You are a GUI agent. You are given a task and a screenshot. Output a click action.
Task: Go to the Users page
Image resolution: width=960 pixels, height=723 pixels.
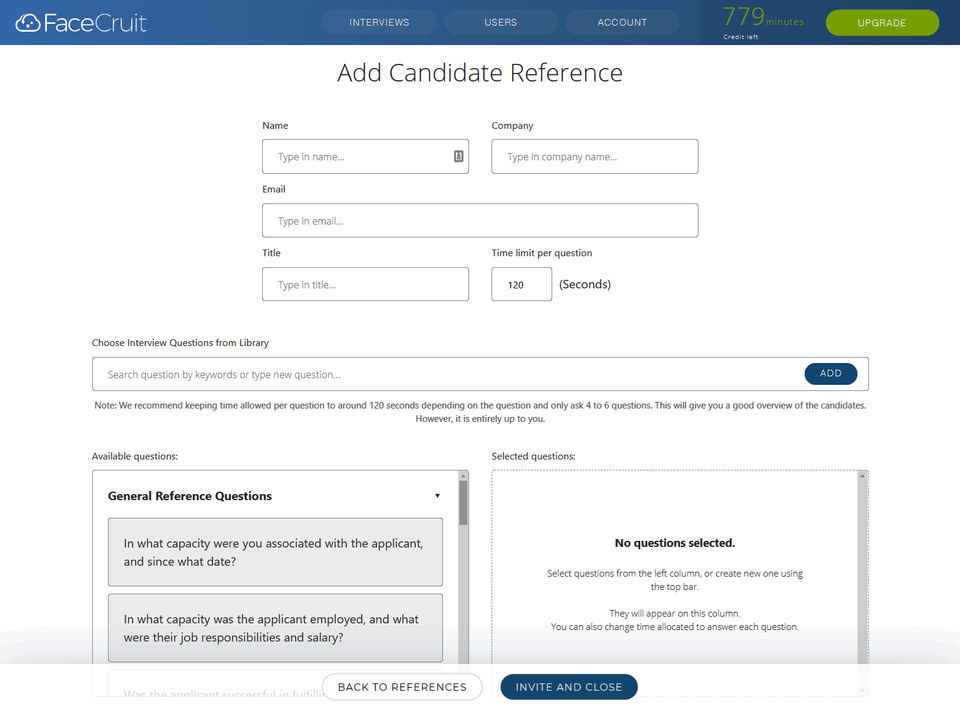(501, 22)
